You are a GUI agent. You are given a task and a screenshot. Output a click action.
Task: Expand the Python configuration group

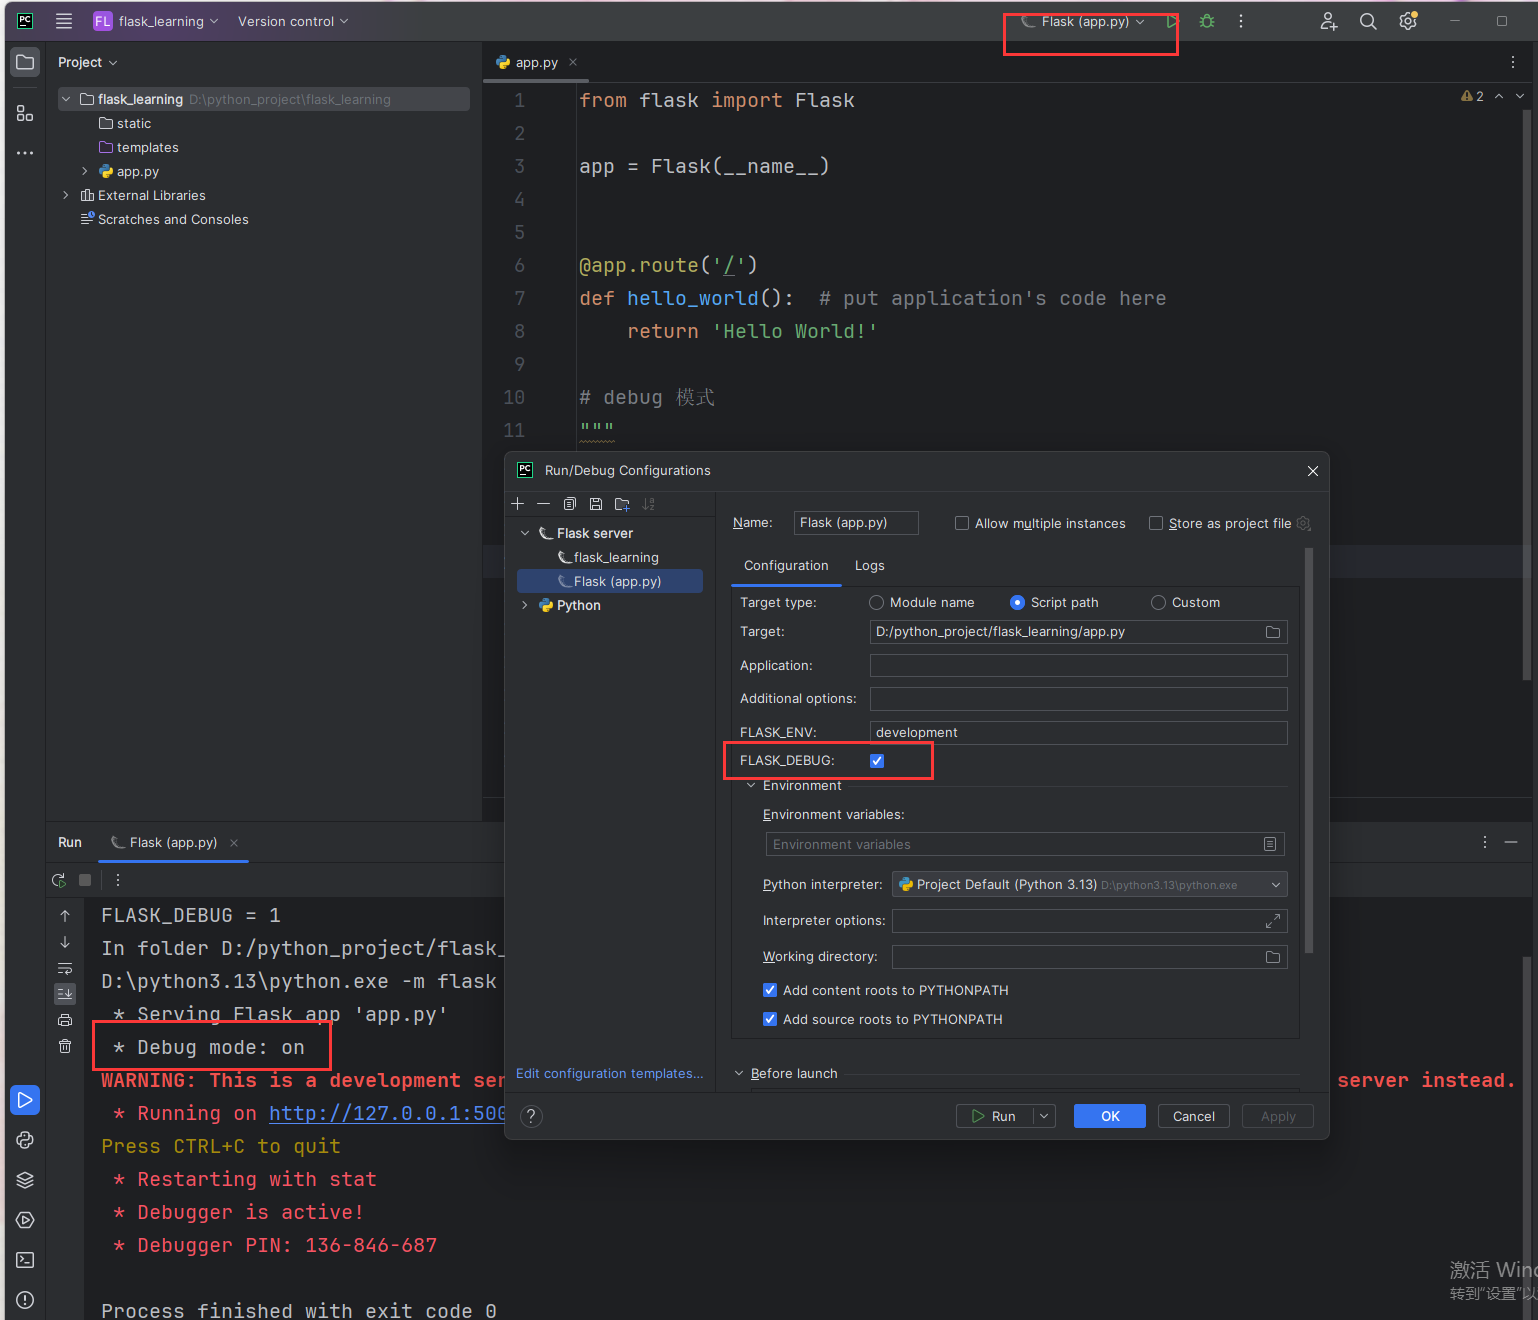[525, 606]
